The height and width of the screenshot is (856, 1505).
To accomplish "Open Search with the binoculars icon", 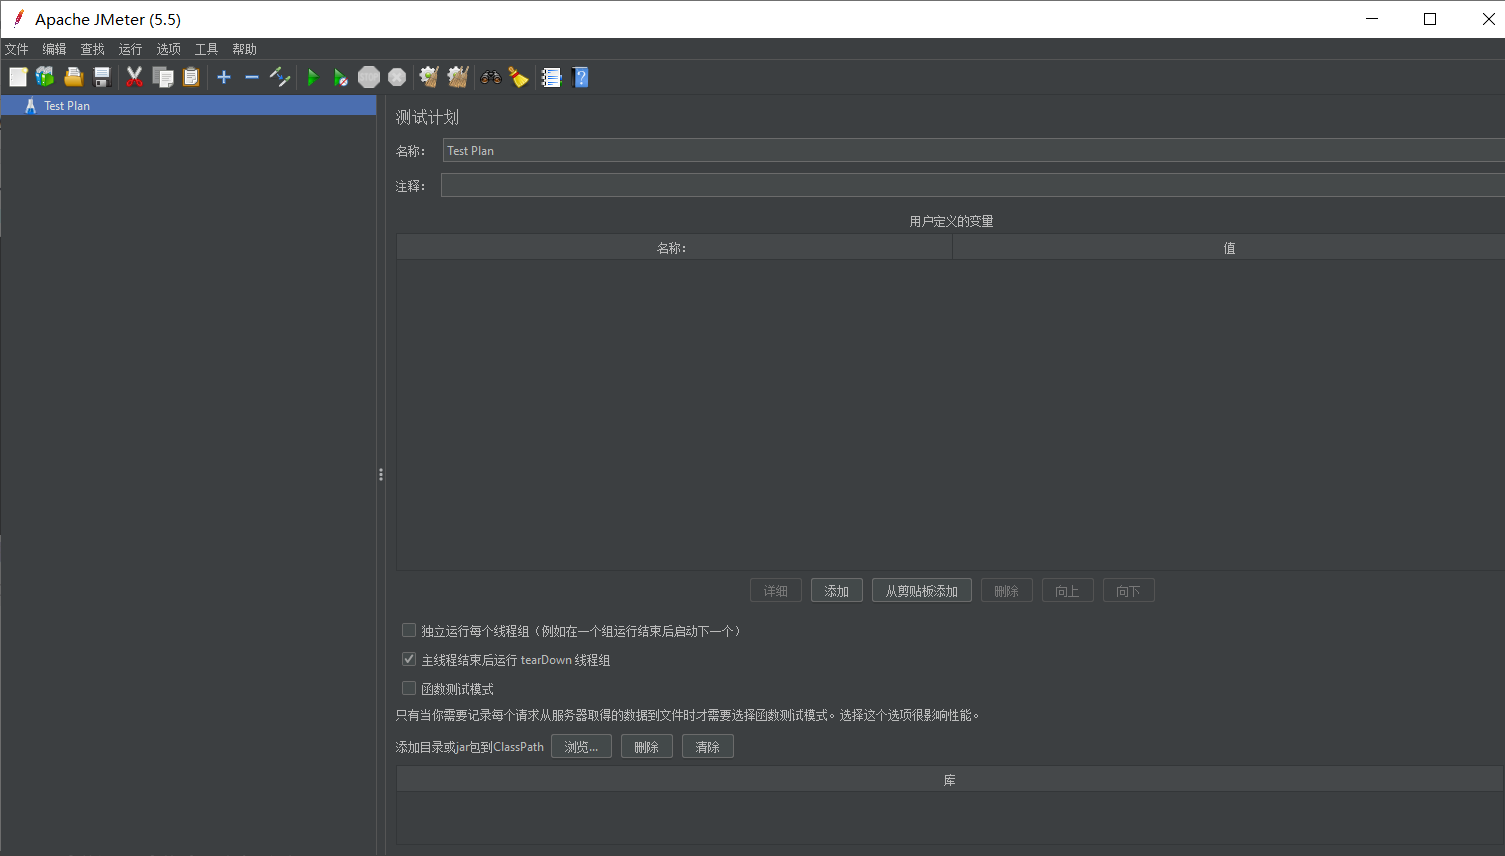I will coord(490,77).
